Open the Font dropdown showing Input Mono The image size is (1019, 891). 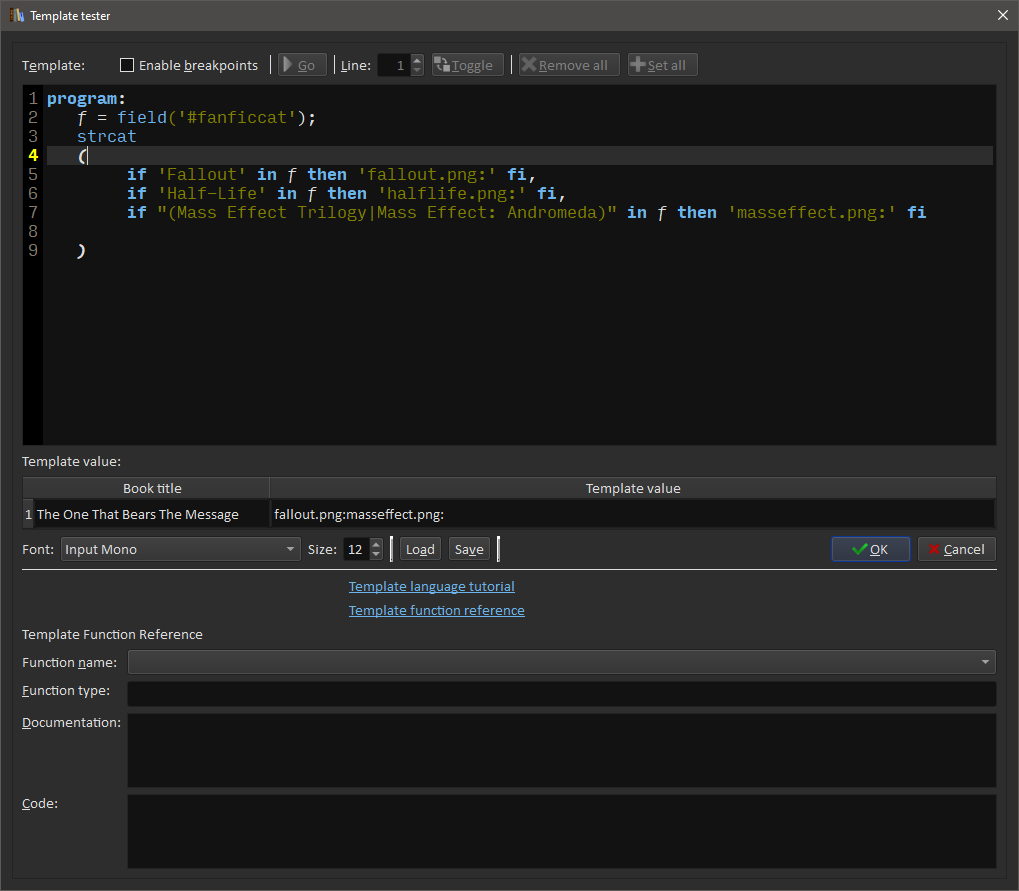(180, 549)
